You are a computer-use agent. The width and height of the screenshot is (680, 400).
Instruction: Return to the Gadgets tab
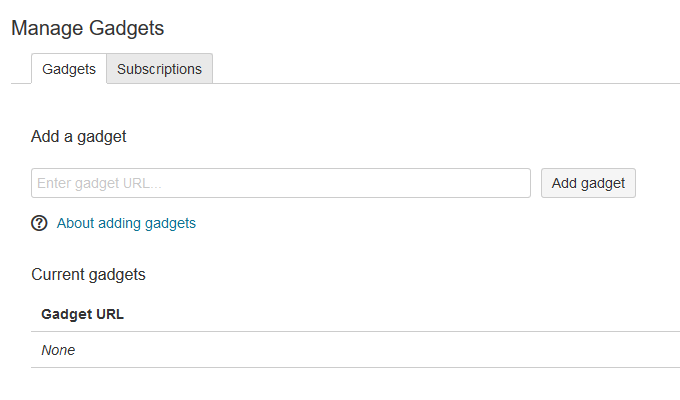point(69,69)
